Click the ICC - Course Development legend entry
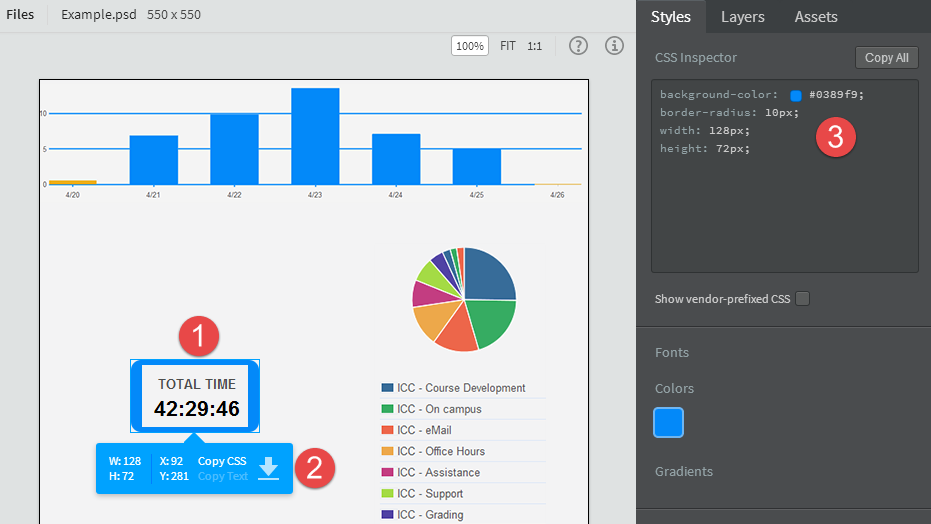The height and width of the screenshot is (524, 931). tap(454, 388)
